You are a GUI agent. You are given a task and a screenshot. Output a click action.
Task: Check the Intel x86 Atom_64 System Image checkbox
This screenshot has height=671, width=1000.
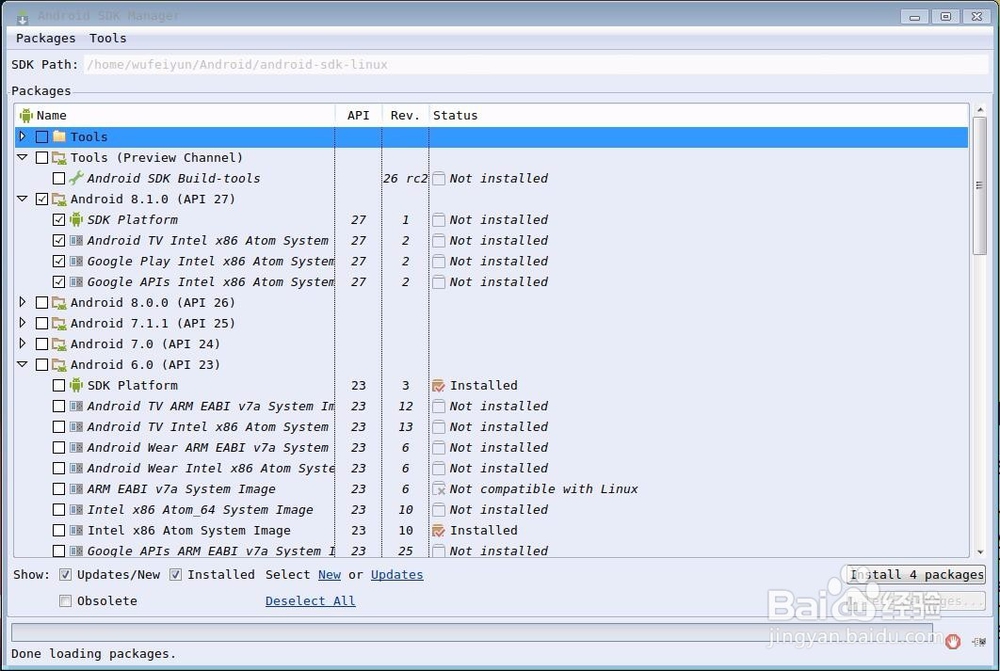coord(59,510)
